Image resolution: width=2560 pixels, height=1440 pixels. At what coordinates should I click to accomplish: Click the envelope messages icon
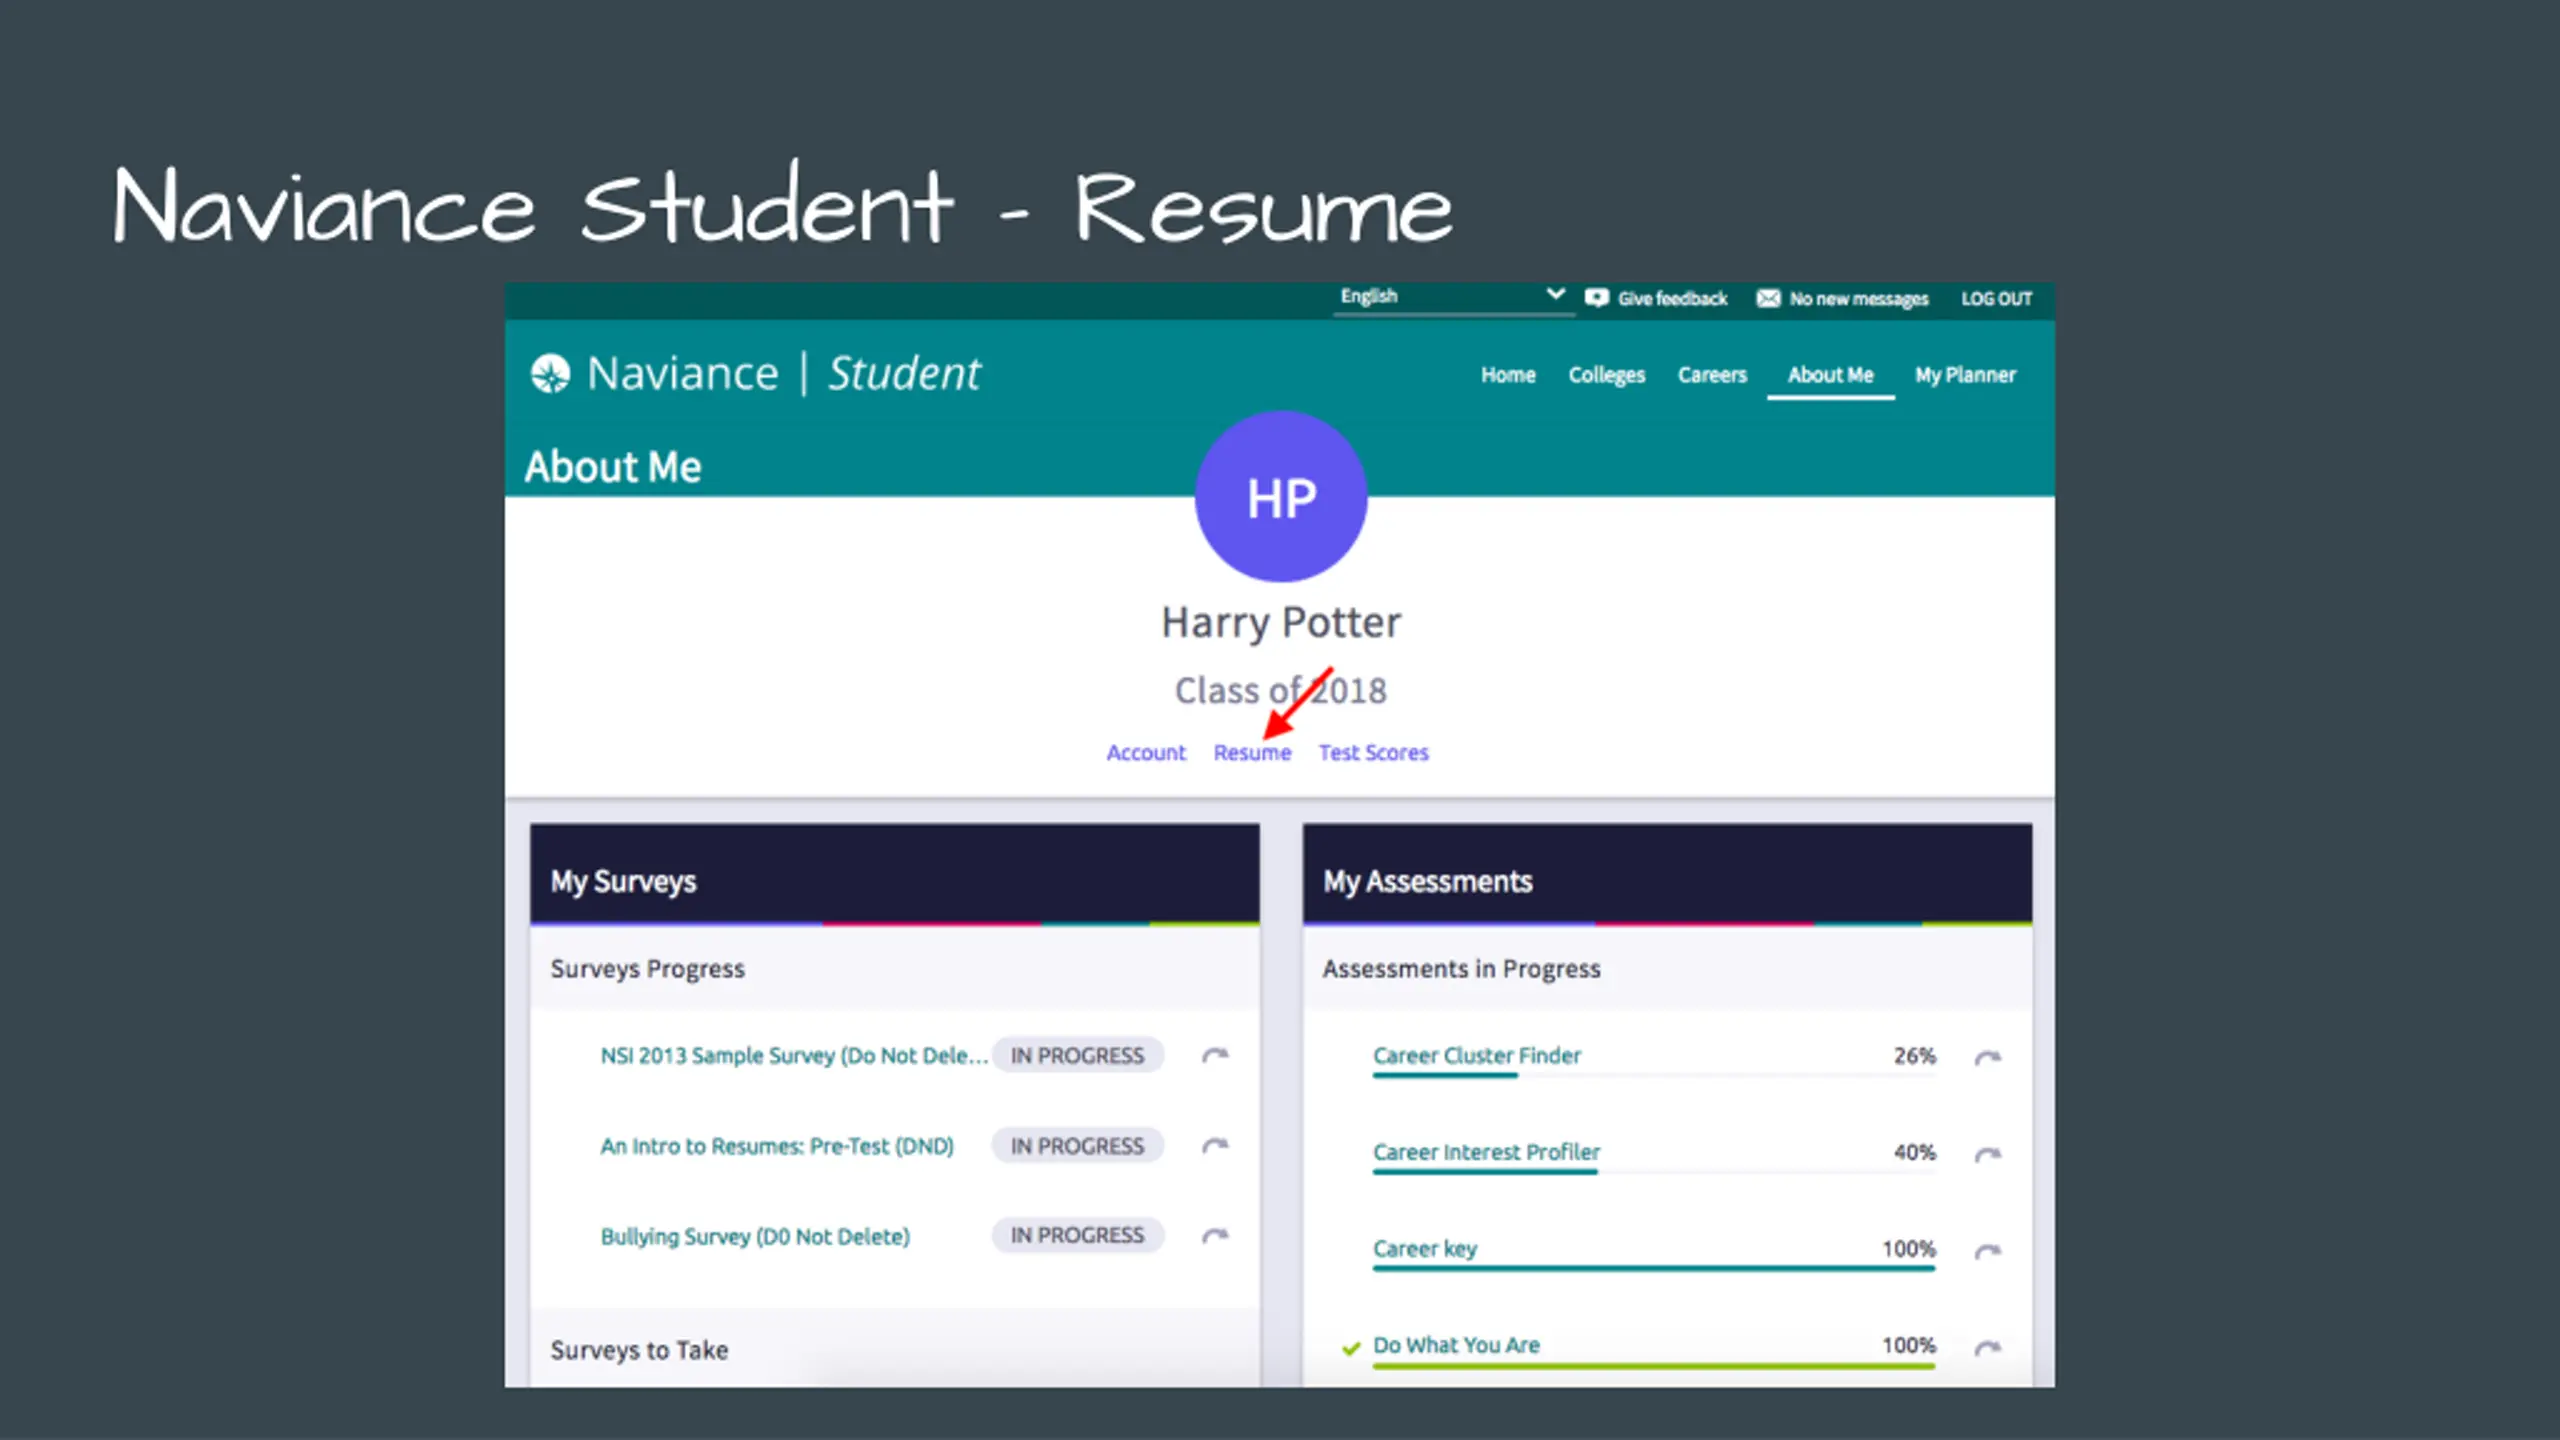click(x=1768, y=298)
